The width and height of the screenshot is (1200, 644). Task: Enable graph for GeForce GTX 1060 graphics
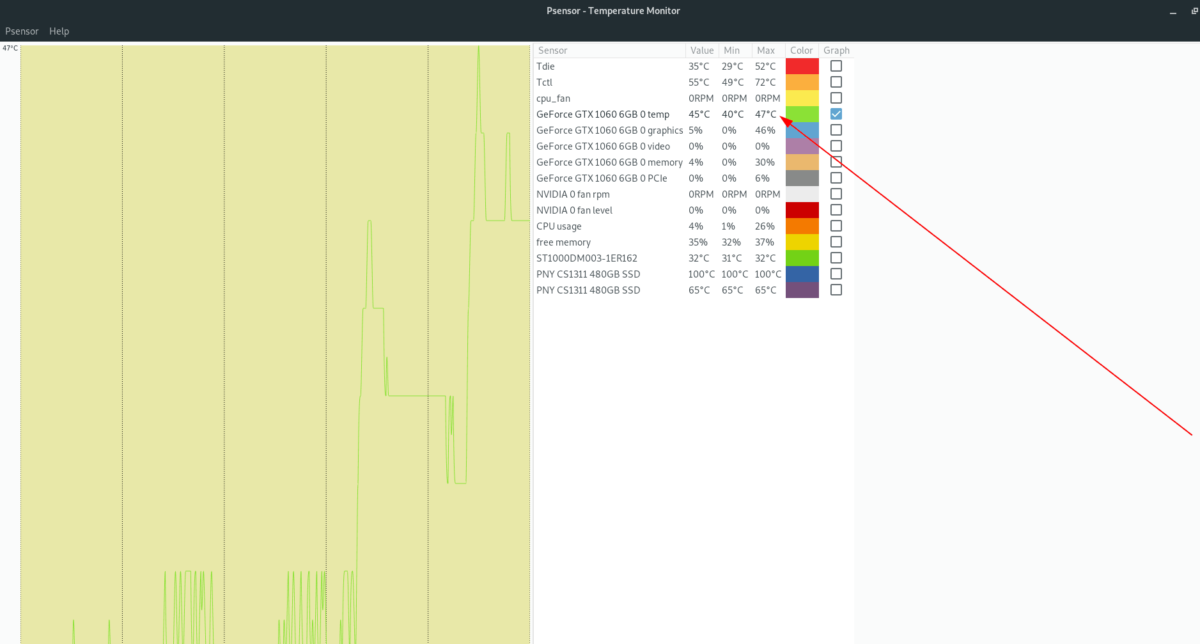click(836, 130)
